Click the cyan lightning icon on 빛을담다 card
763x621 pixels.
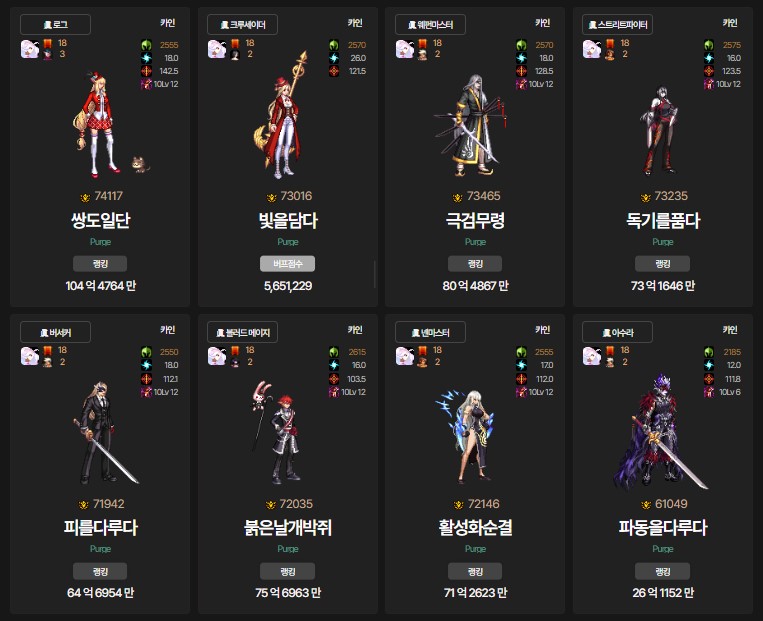coord(334,58)
